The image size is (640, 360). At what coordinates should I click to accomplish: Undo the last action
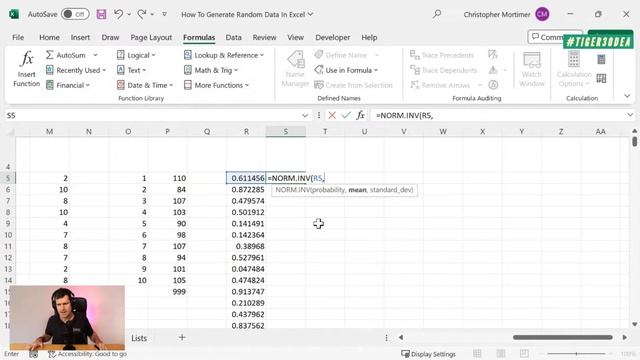tap(118, 14)
